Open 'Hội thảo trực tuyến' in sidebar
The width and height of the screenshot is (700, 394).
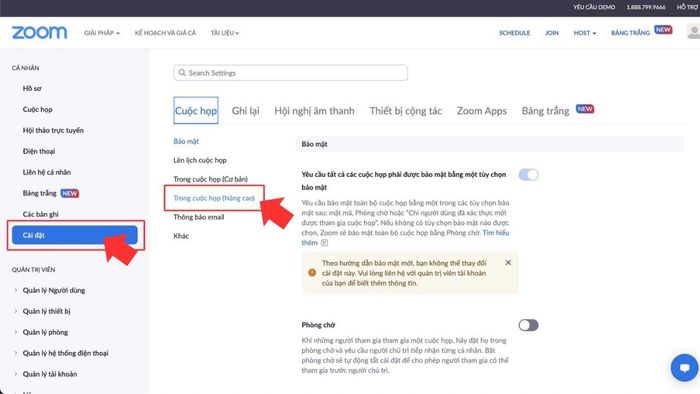click(x=53, y=130)
